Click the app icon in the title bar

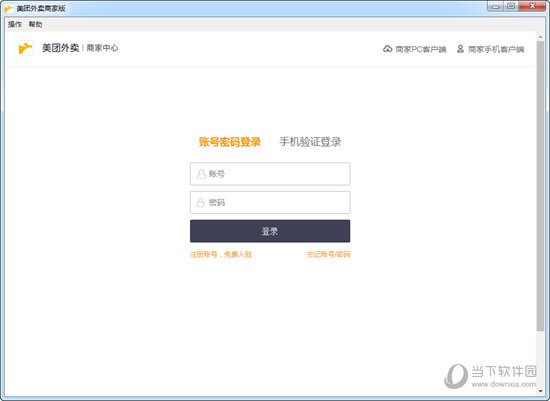pos(8,8)
